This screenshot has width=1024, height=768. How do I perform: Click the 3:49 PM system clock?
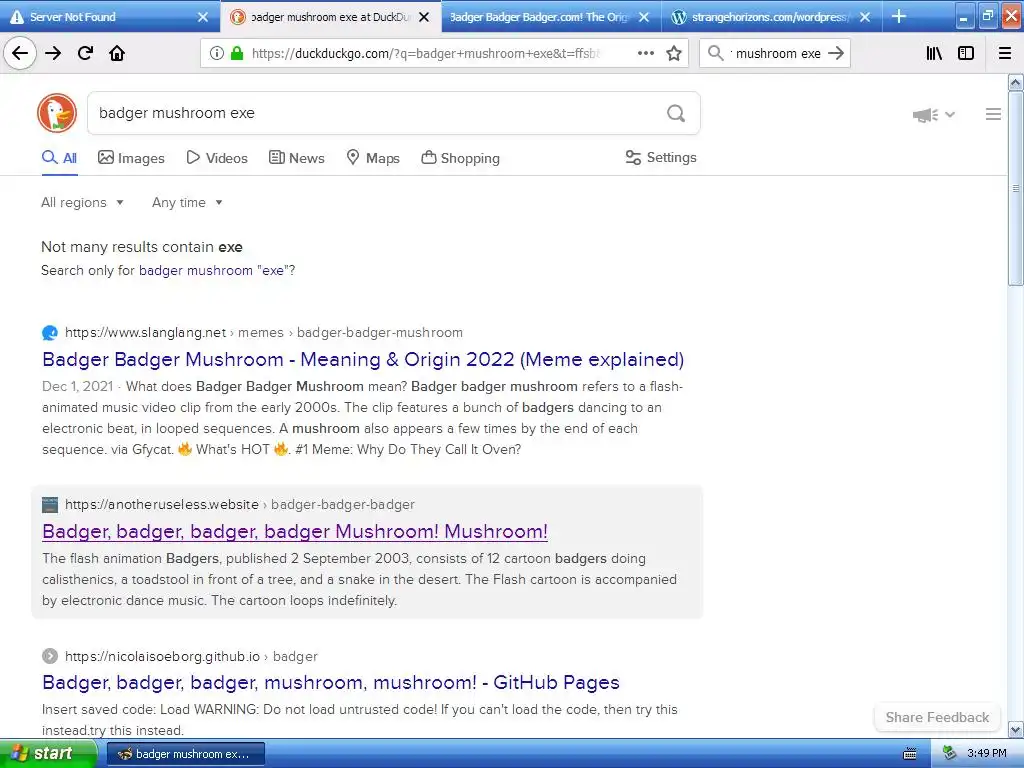(x=986, y=754)
